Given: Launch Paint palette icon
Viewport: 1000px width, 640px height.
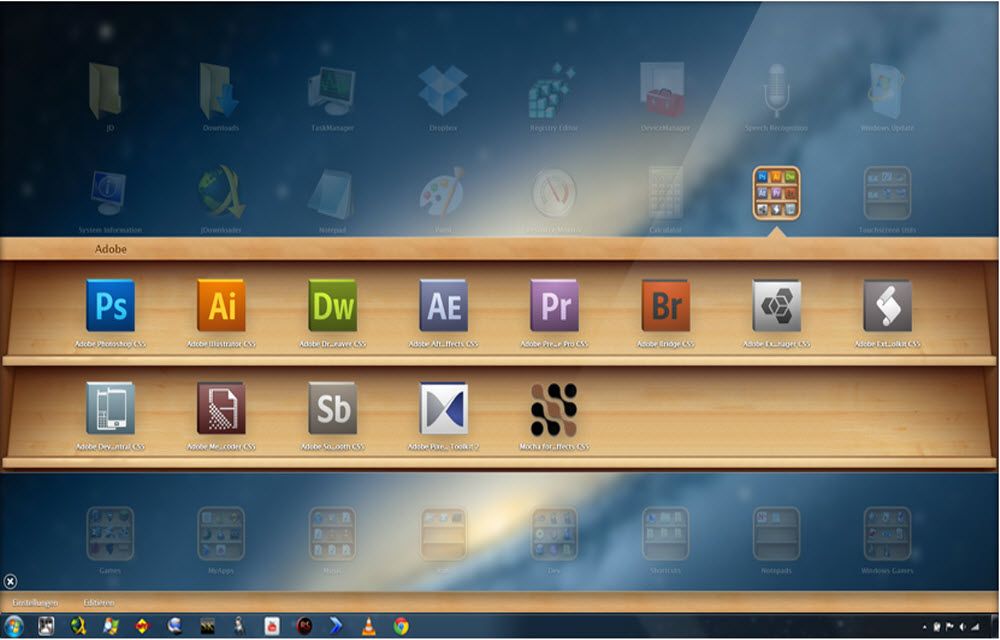Looking at the screenshot, I should click(x=442, y=191).
